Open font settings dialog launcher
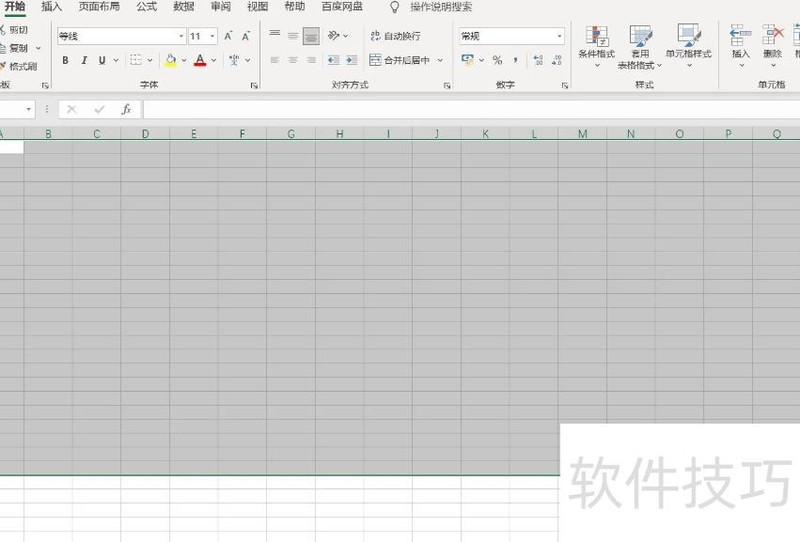This screenshot has width=800, height=542. pos(254,86)
